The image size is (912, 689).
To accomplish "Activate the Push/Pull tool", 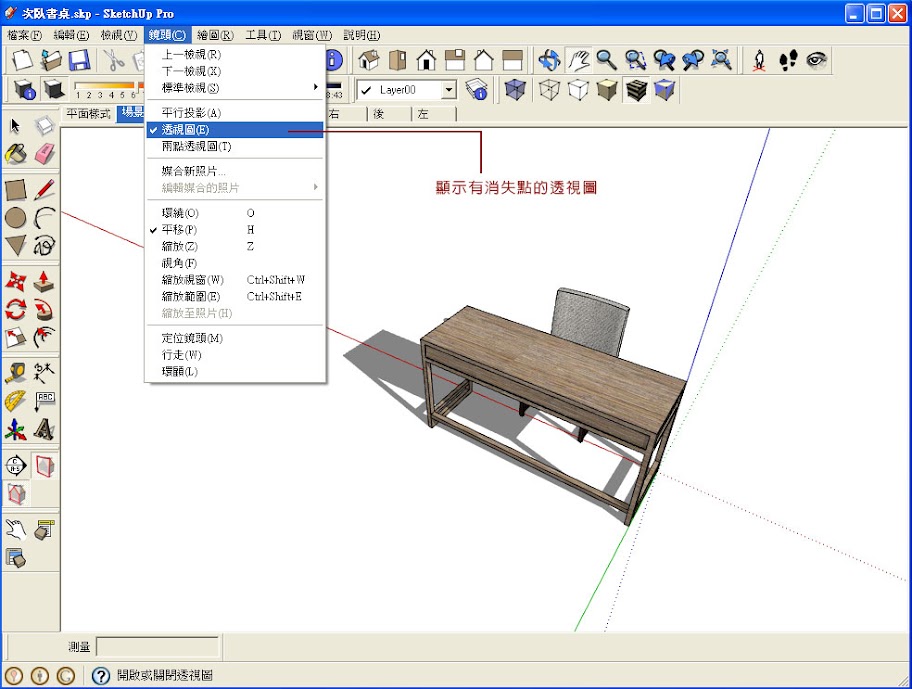I will point(44,280).
